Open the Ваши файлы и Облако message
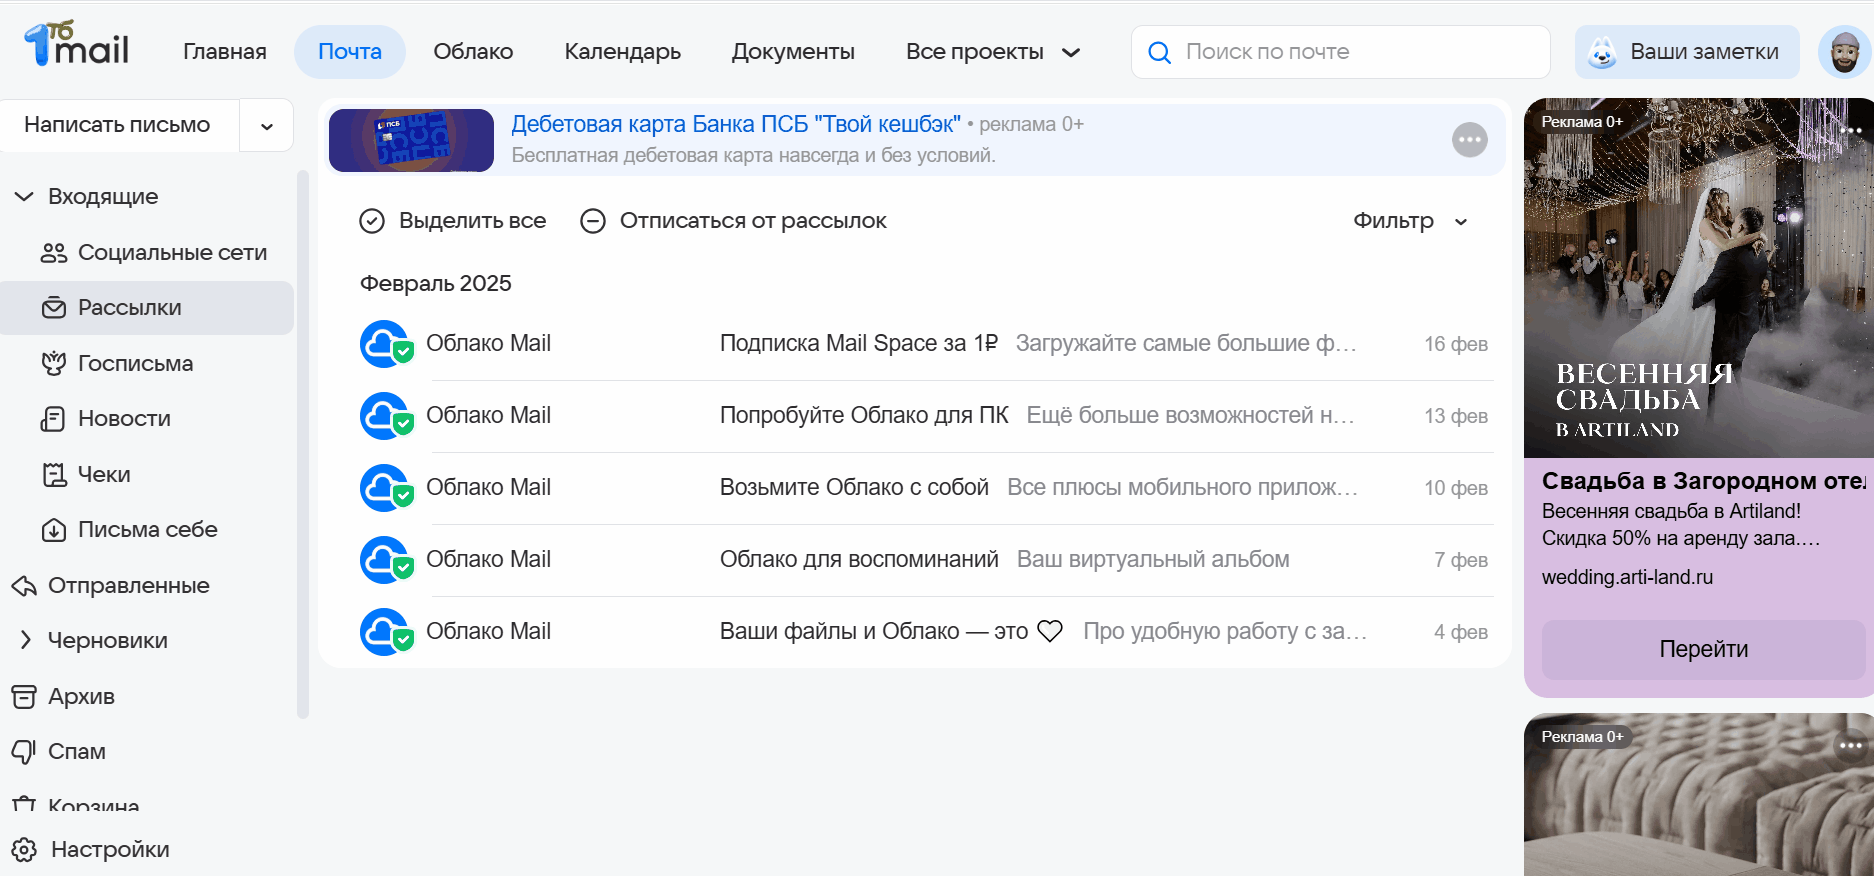The height and width of the screenshot is (876, 1874). pos(926,632)
